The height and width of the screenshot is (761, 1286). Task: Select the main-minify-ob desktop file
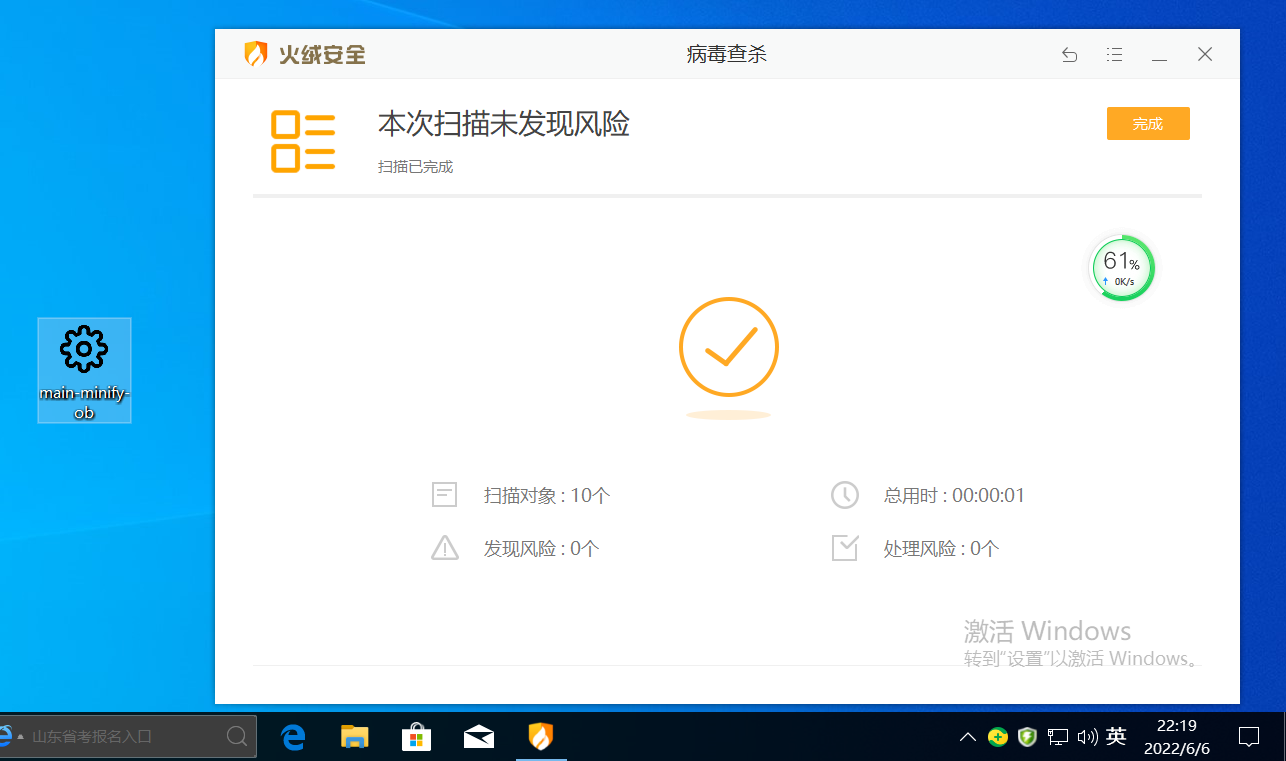point(84,371)
